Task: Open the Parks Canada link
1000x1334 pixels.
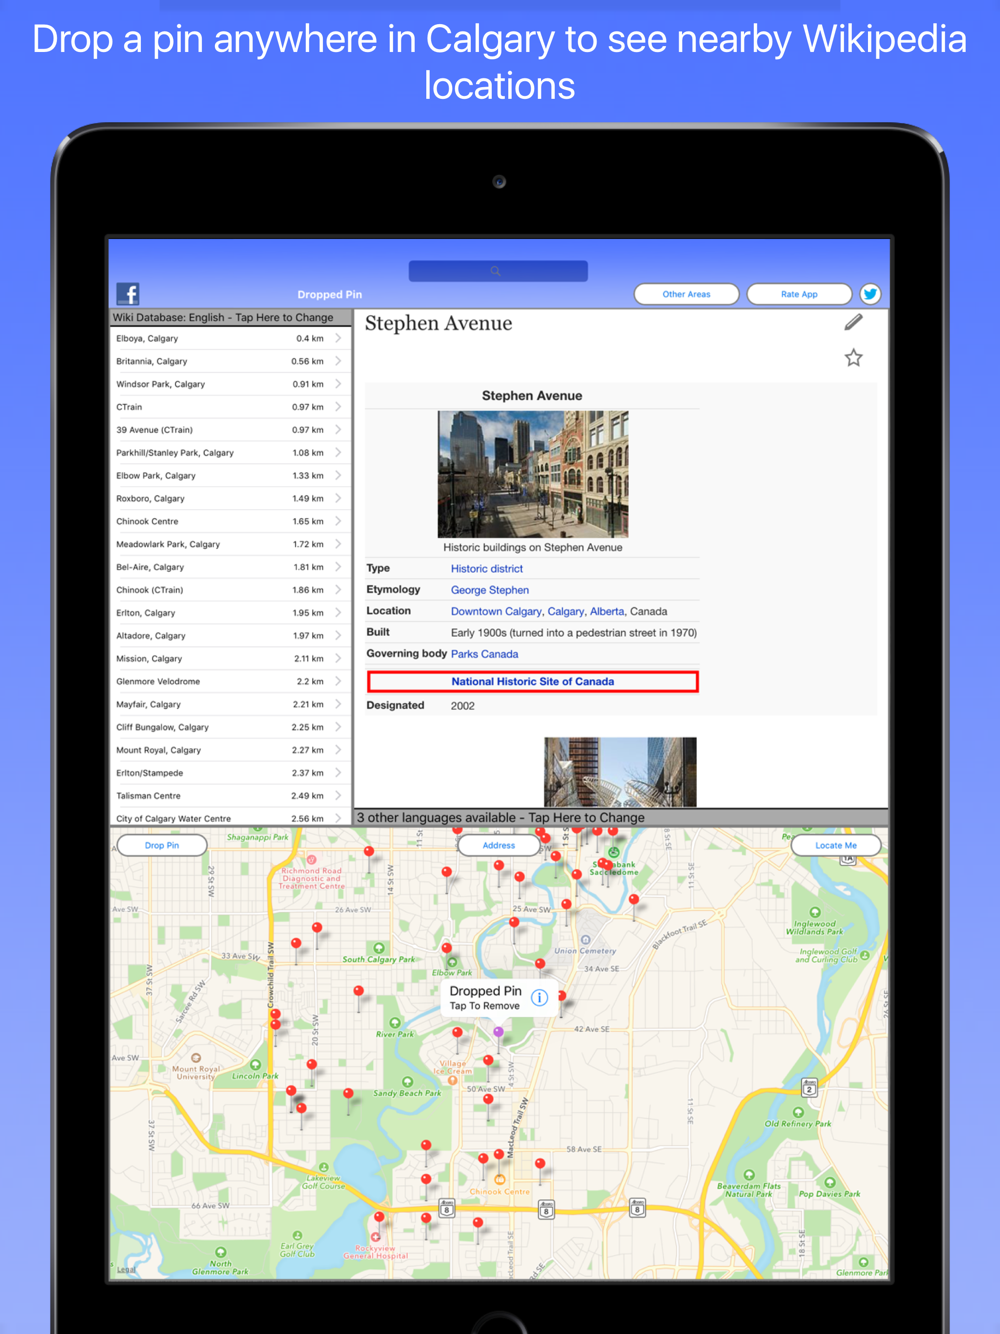Action: (485, 654)
